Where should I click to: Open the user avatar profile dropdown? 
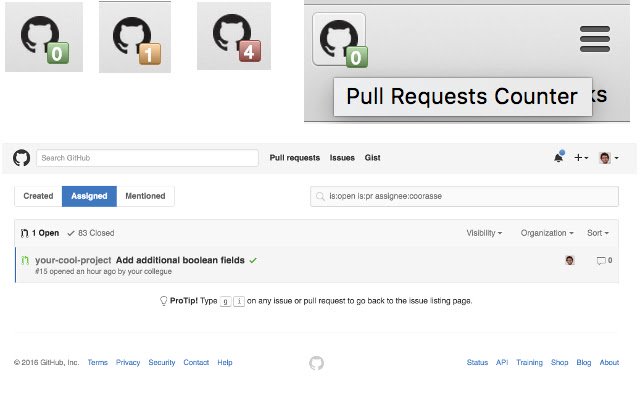click(x=609, y=158)
